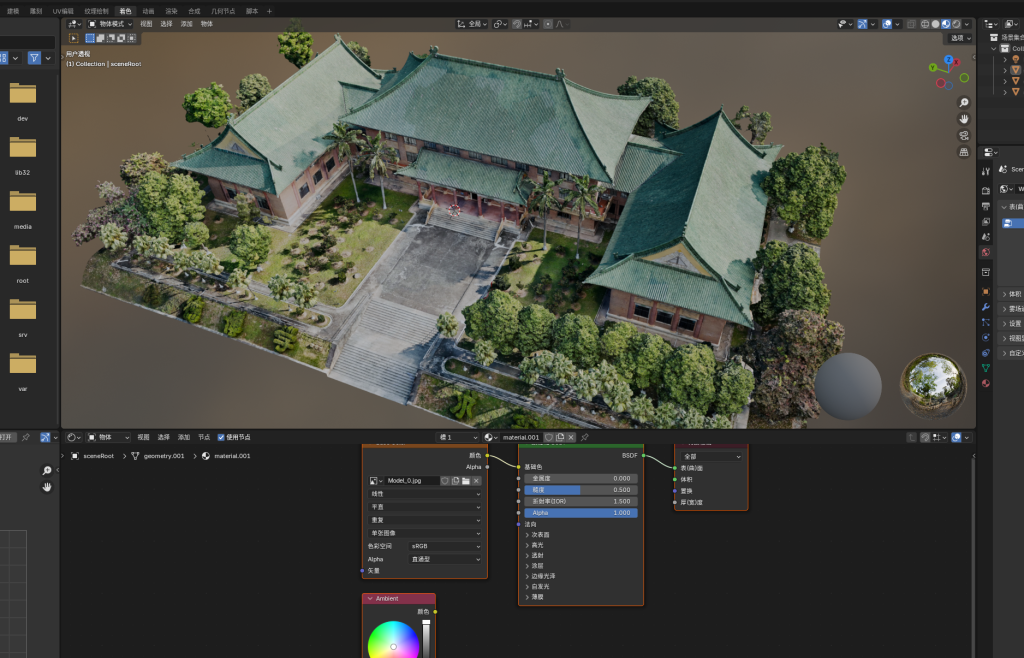Unlink the Model_0.jpg image with the X icon
This screenshot has width=1024, height=658.
[477, 481]
